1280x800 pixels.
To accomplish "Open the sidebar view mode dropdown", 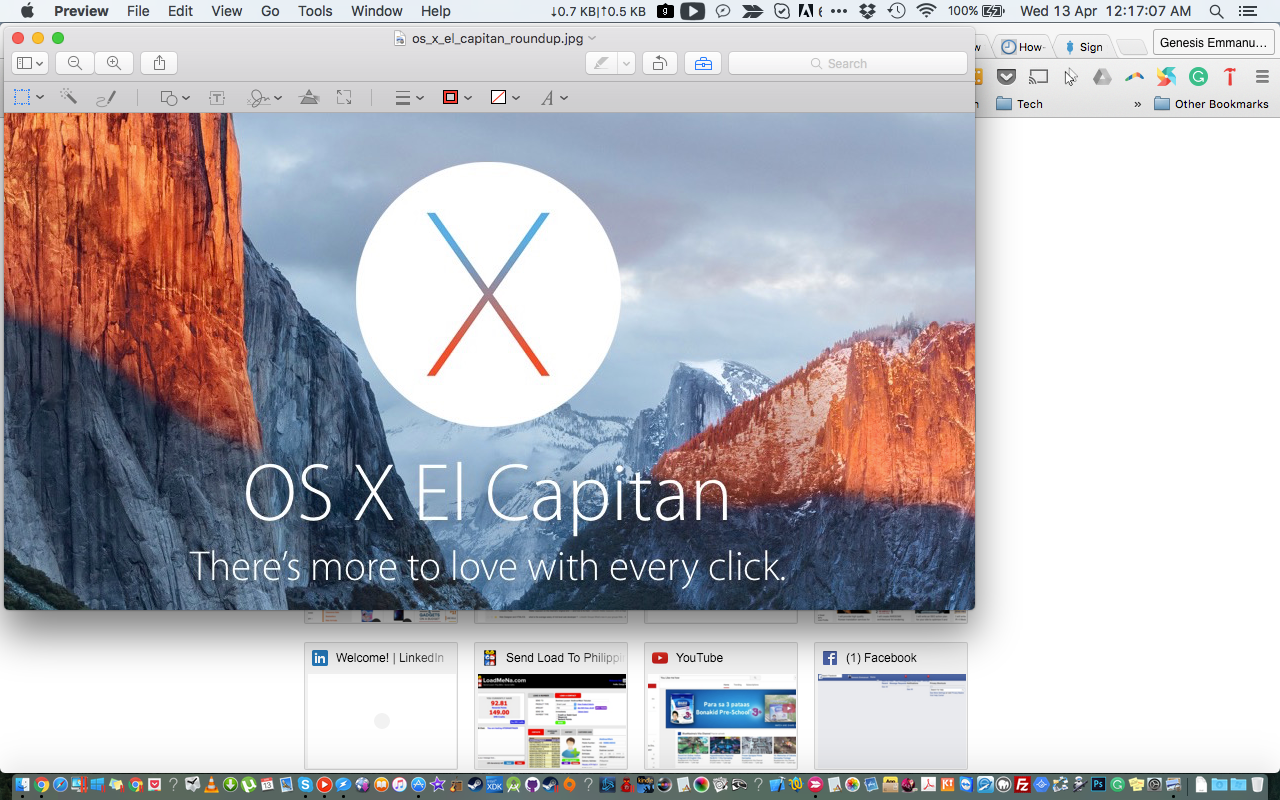I will click(x=29, y=63).
